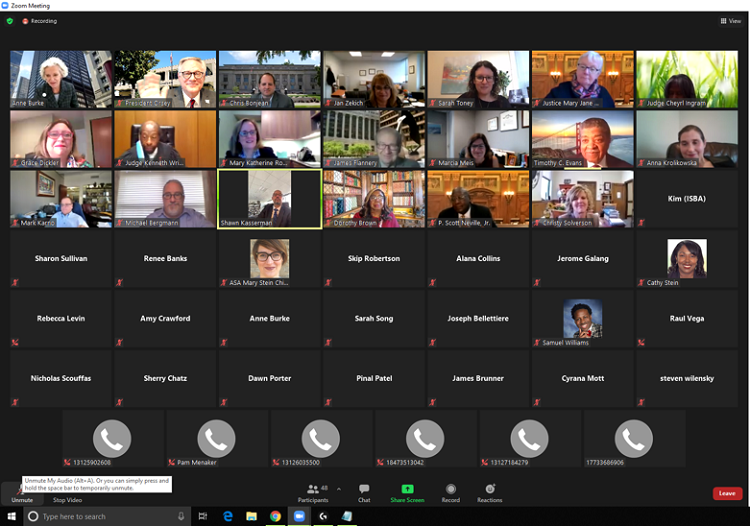Start sharing with Share Screen
750x526 pixels.
(x=407, y=492)
